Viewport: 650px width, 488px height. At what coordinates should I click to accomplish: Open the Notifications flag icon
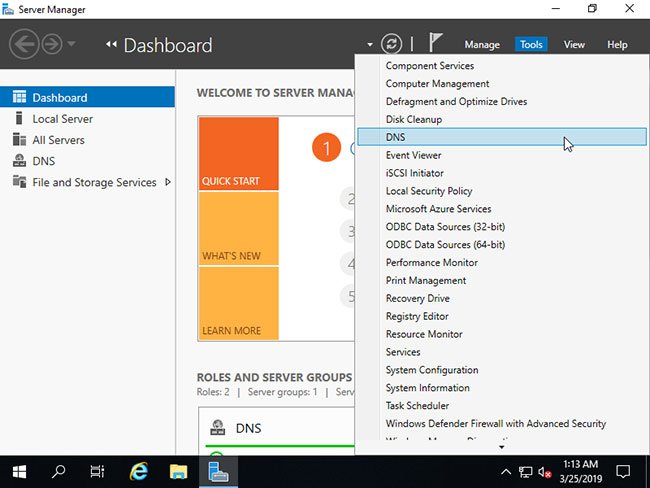(x=435, y=42)
